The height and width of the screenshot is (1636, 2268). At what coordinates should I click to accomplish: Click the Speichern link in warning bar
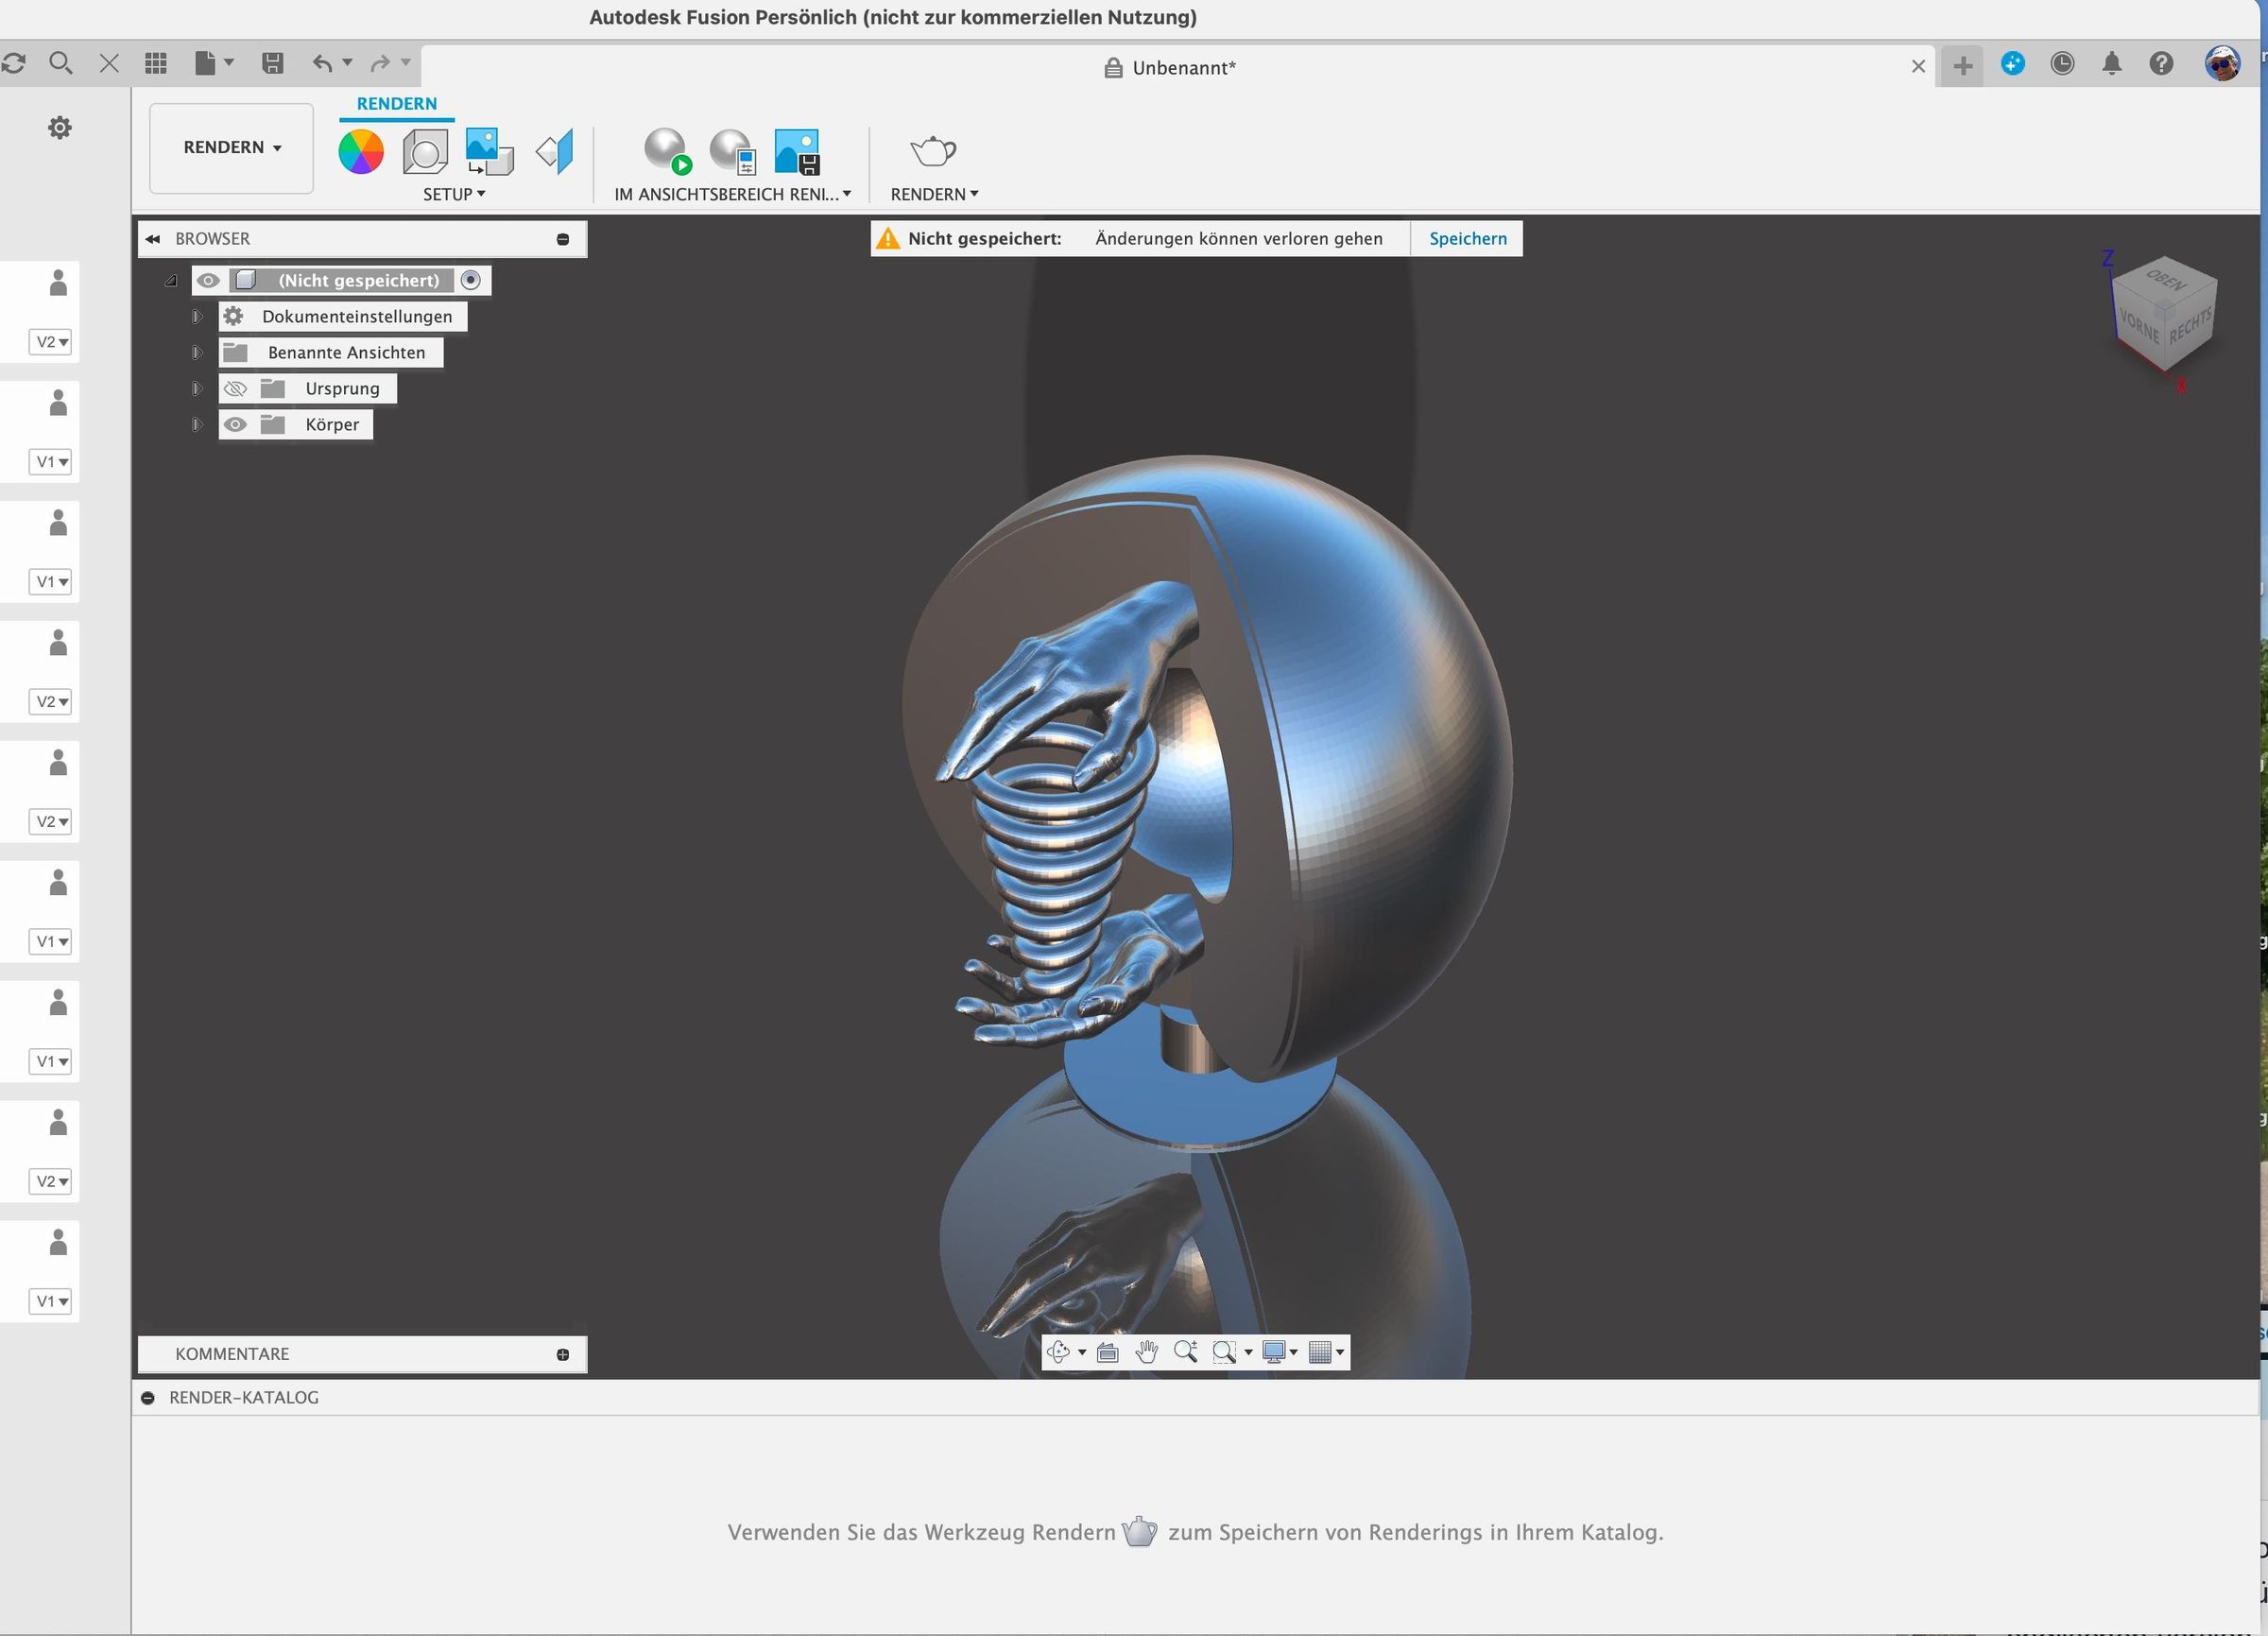pos(1467,238)
